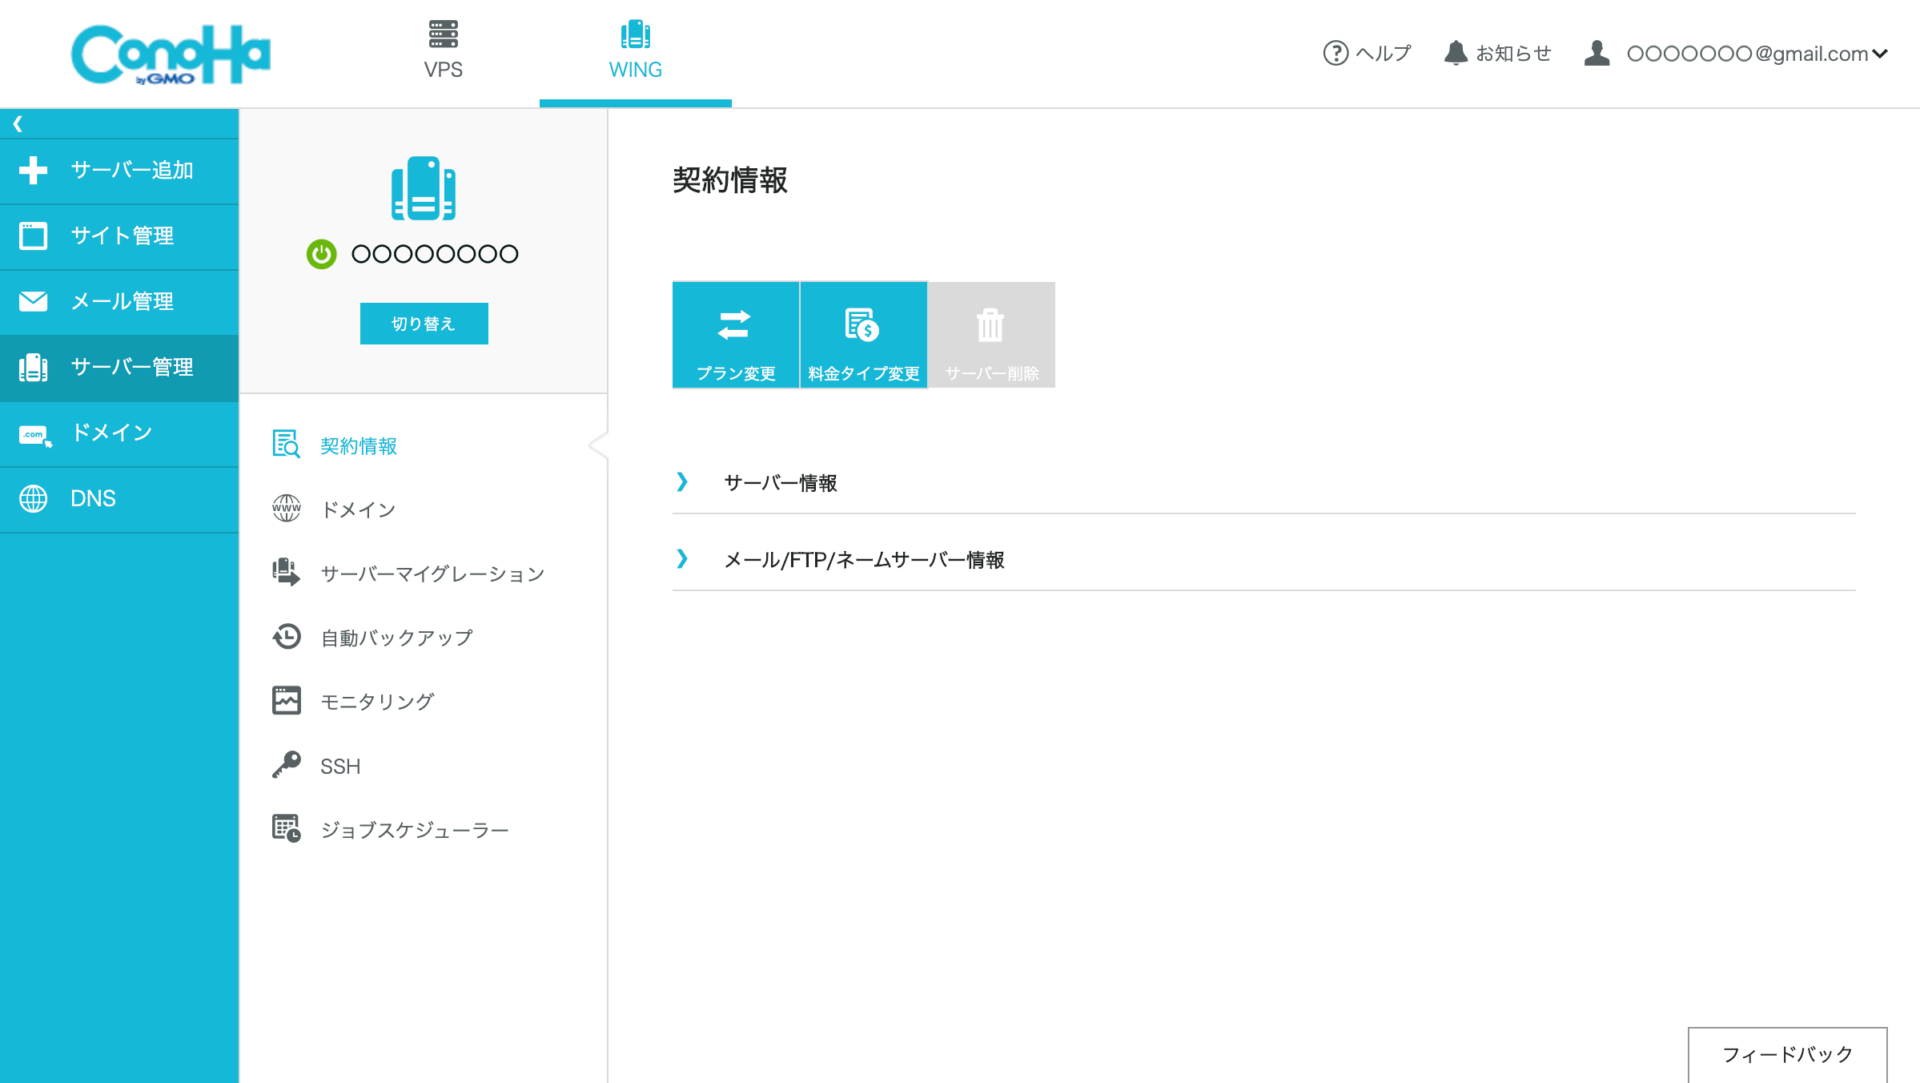Select 自動バックアップ in server submenu
Screen dimensions: 1920x1083
click(396, 638)
